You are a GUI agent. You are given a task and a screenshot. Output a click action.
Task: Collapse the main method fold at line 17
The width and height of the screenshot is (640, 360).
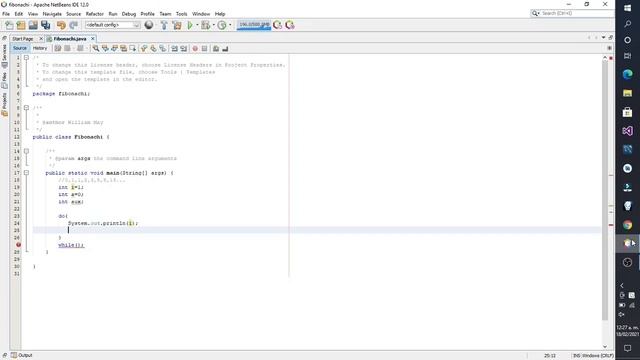coord(26,173)
